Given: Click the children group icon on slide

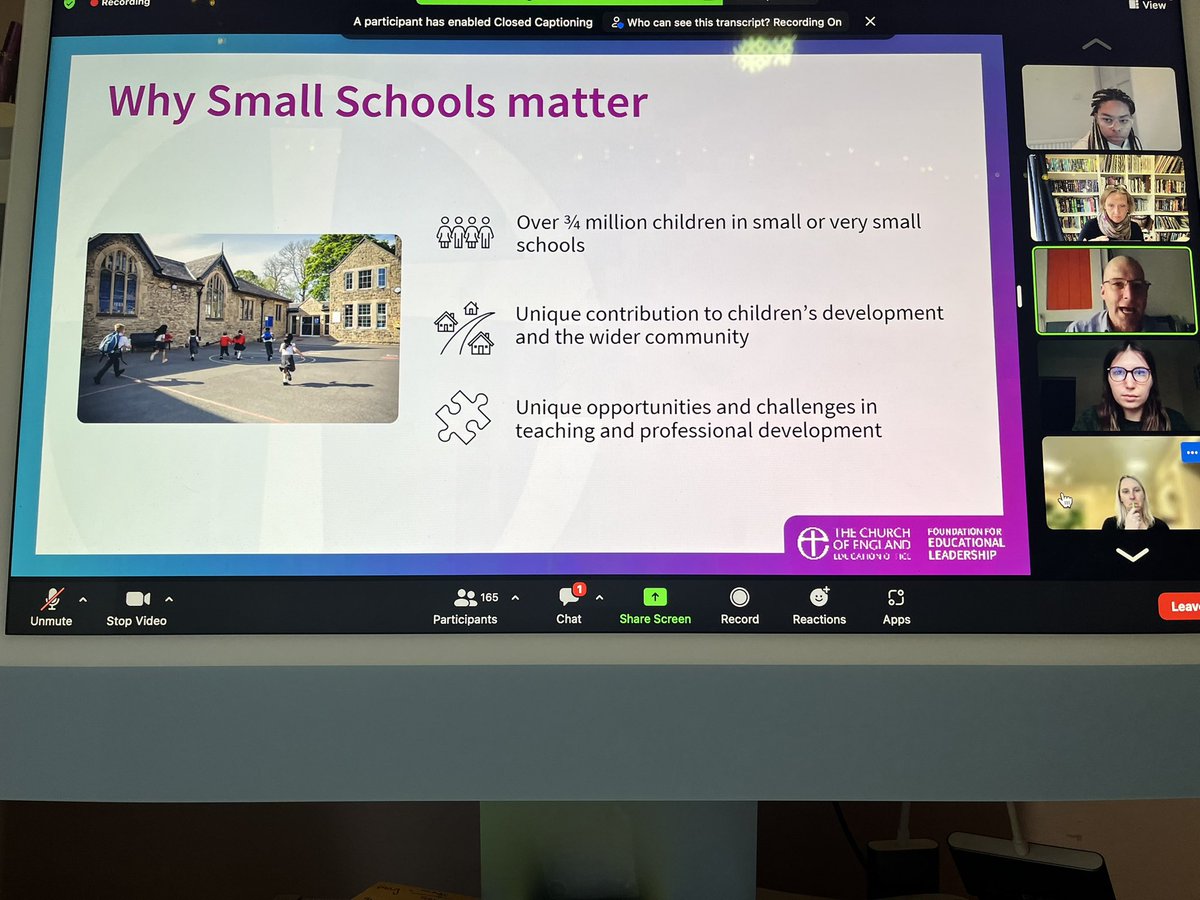Looking at the screenshot, I should (x=465, y=232).
